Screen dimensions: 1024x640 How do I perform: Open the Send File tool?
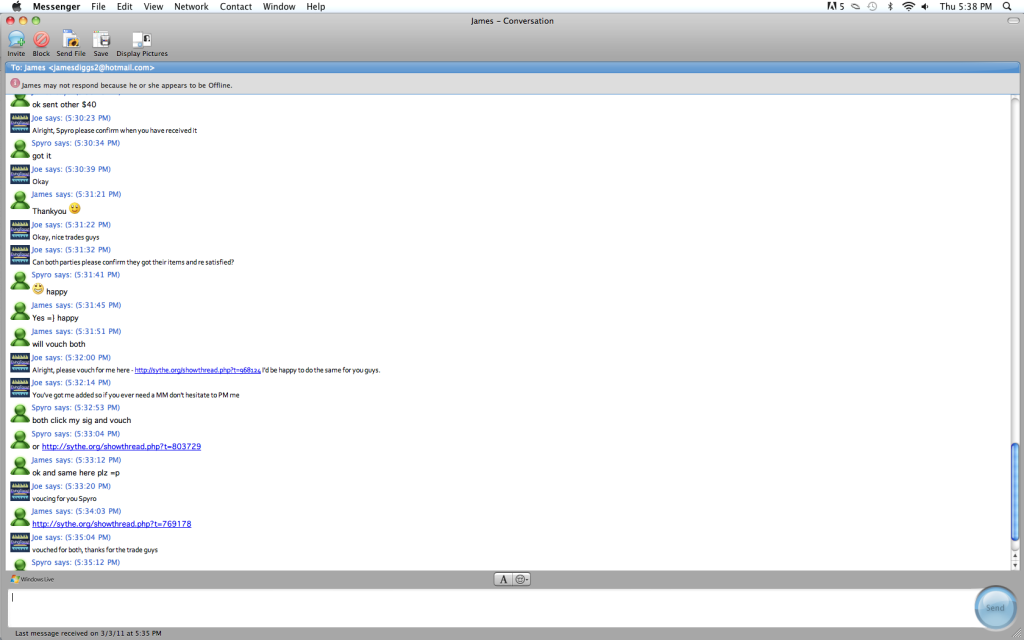coord(71,40)
